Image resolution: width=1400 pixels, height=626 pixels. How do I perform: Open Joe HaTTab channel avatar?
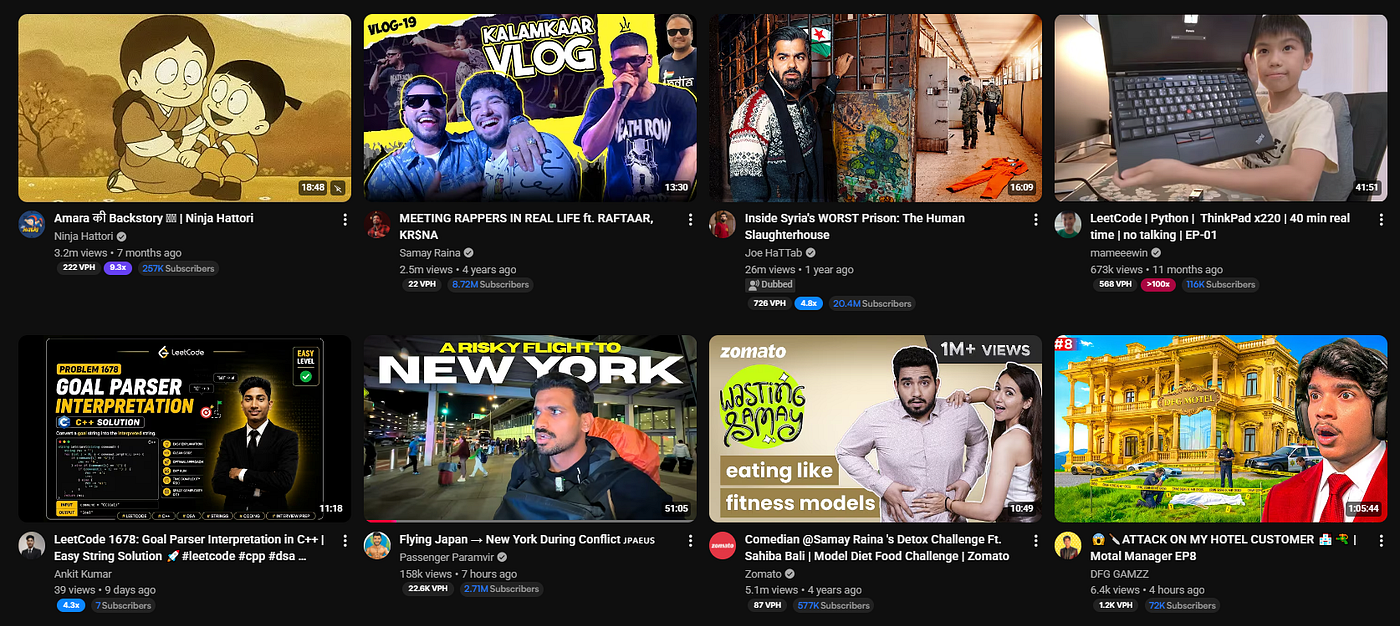(x=723, y=224)
